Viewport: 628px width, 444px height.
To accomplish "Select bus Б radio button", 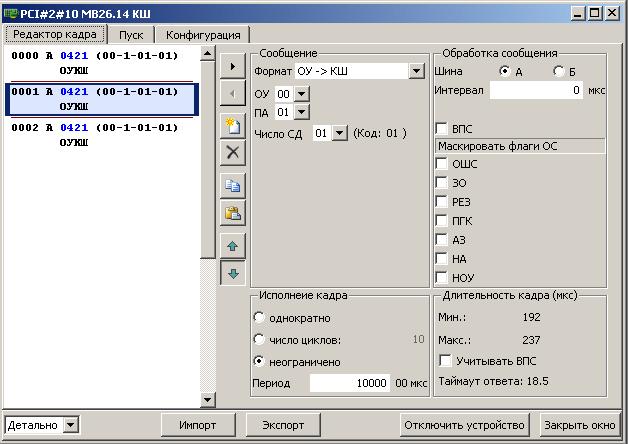I will click(559, 72).
